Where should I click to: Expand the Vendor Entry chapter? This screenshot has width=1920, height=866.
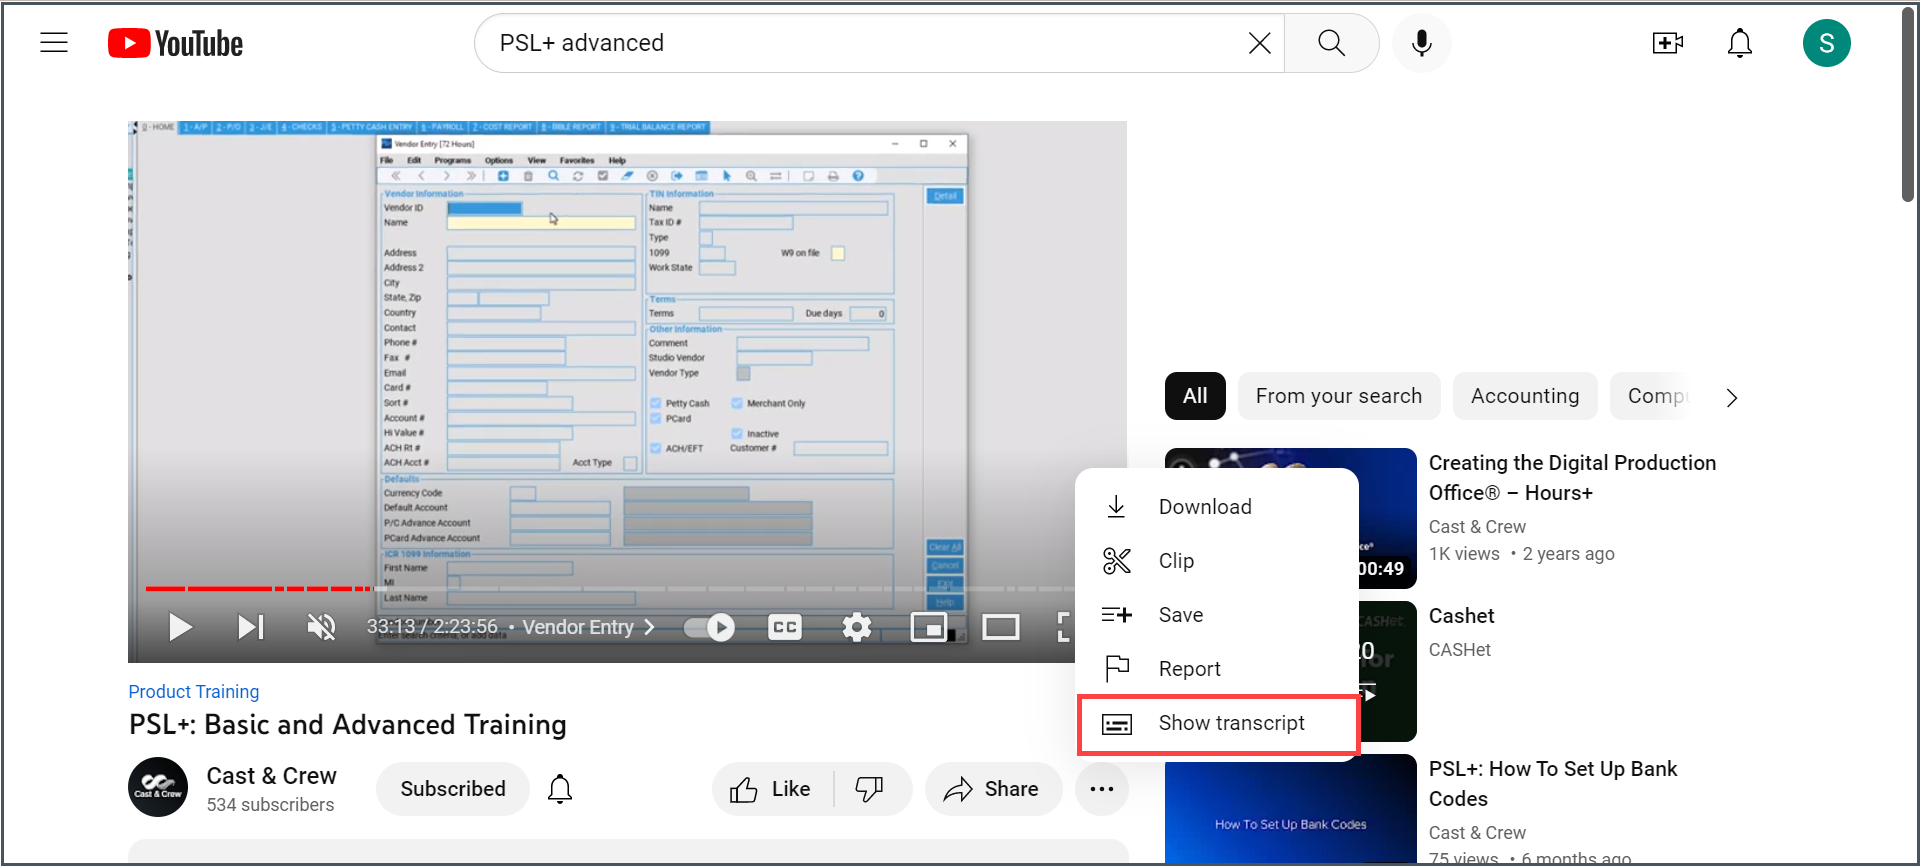[x=588, y=627]
